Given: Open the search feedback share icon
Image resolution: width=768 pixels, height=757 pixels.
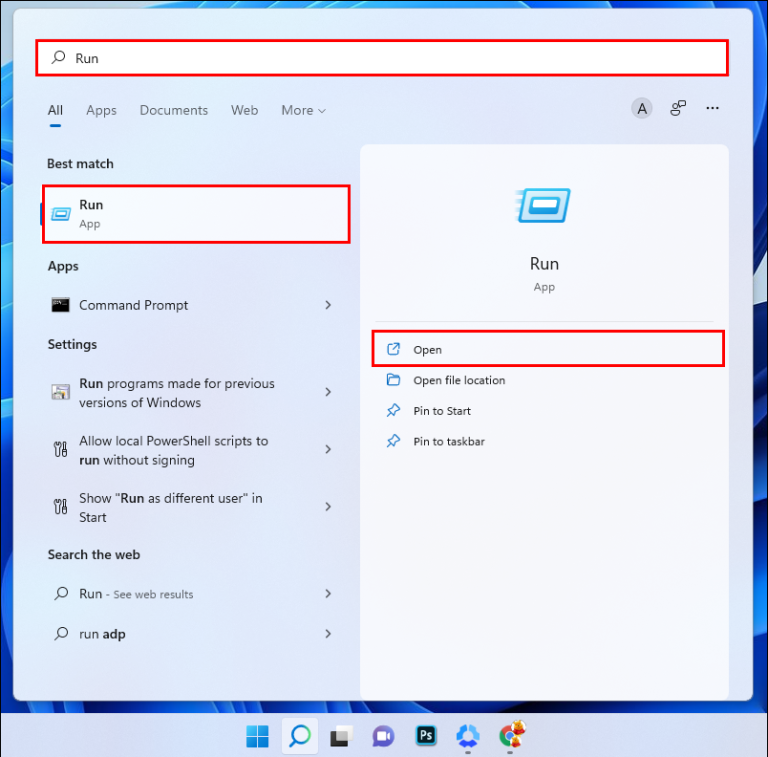Looking at the screenshot, I should pos(677,108).
